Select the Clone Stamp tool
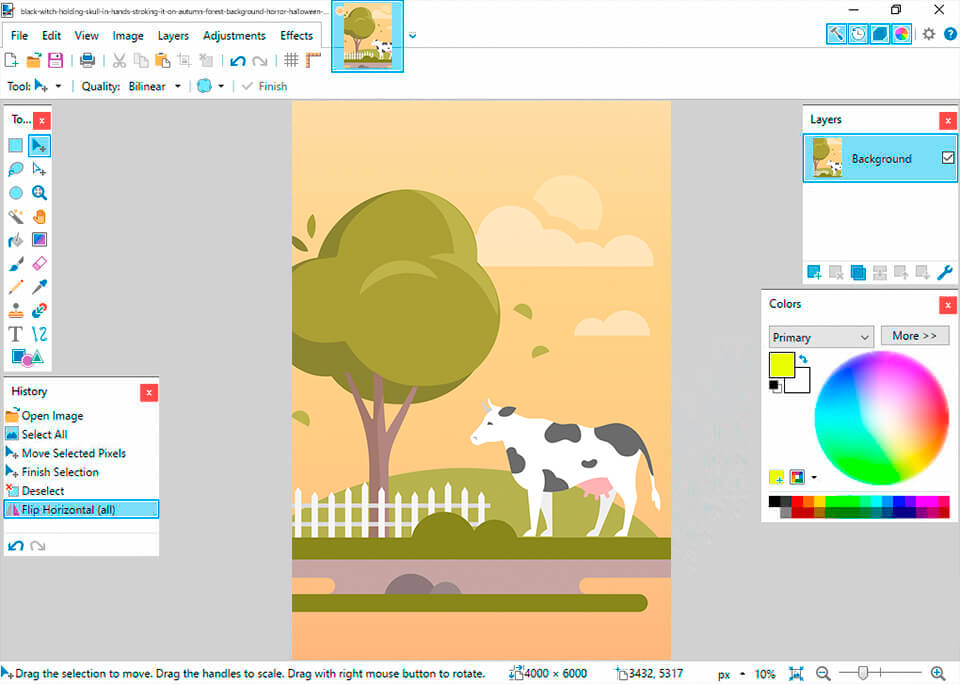 (14, 310)
